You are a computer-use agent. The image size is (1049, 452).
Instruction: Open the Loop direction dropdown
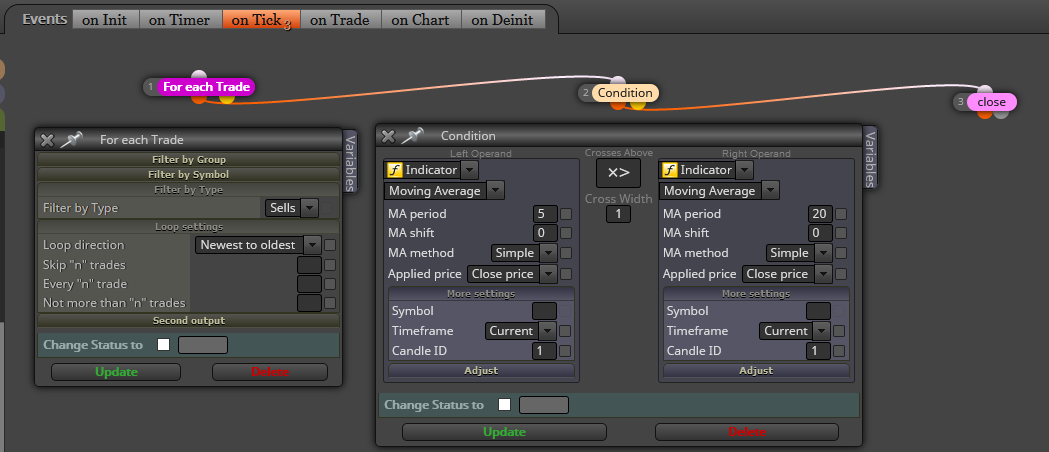click(x=259, y=245)
